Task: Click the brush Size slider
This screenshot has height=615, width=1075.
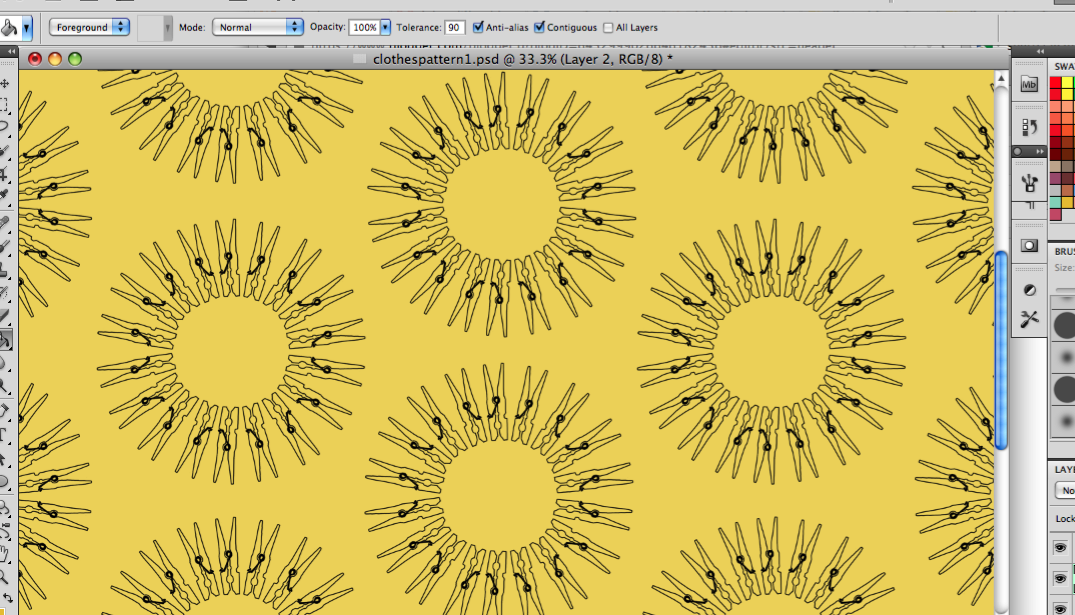Action: [x=1065, y=289]
